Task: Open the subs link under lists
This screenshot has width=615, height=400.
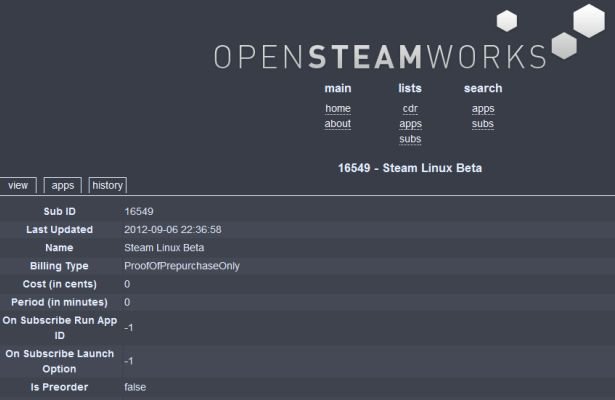Action: pos(410,139)
